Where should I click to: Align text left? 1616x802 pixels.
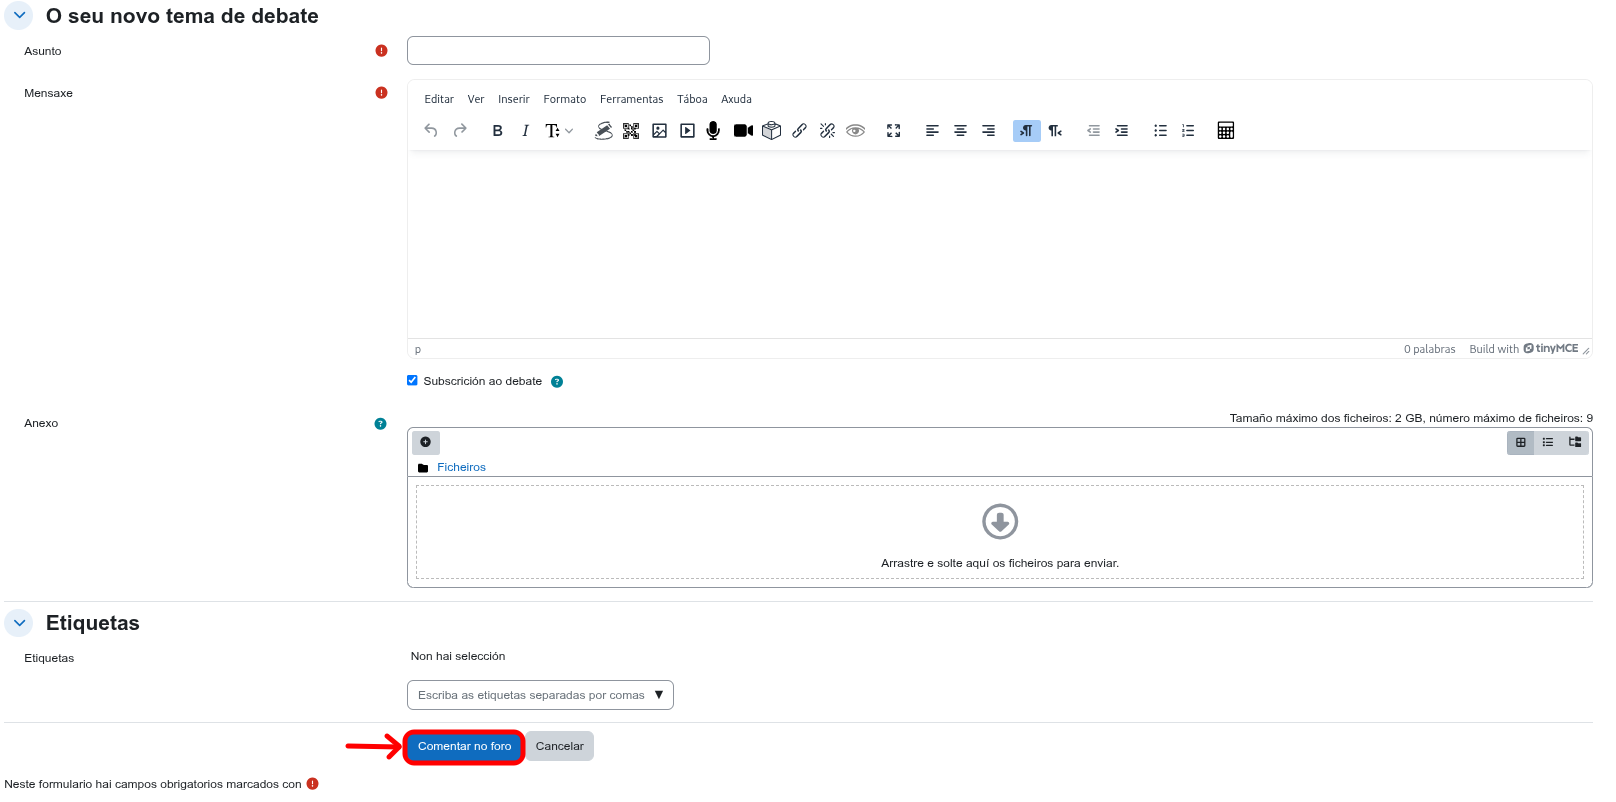[932, 131]
